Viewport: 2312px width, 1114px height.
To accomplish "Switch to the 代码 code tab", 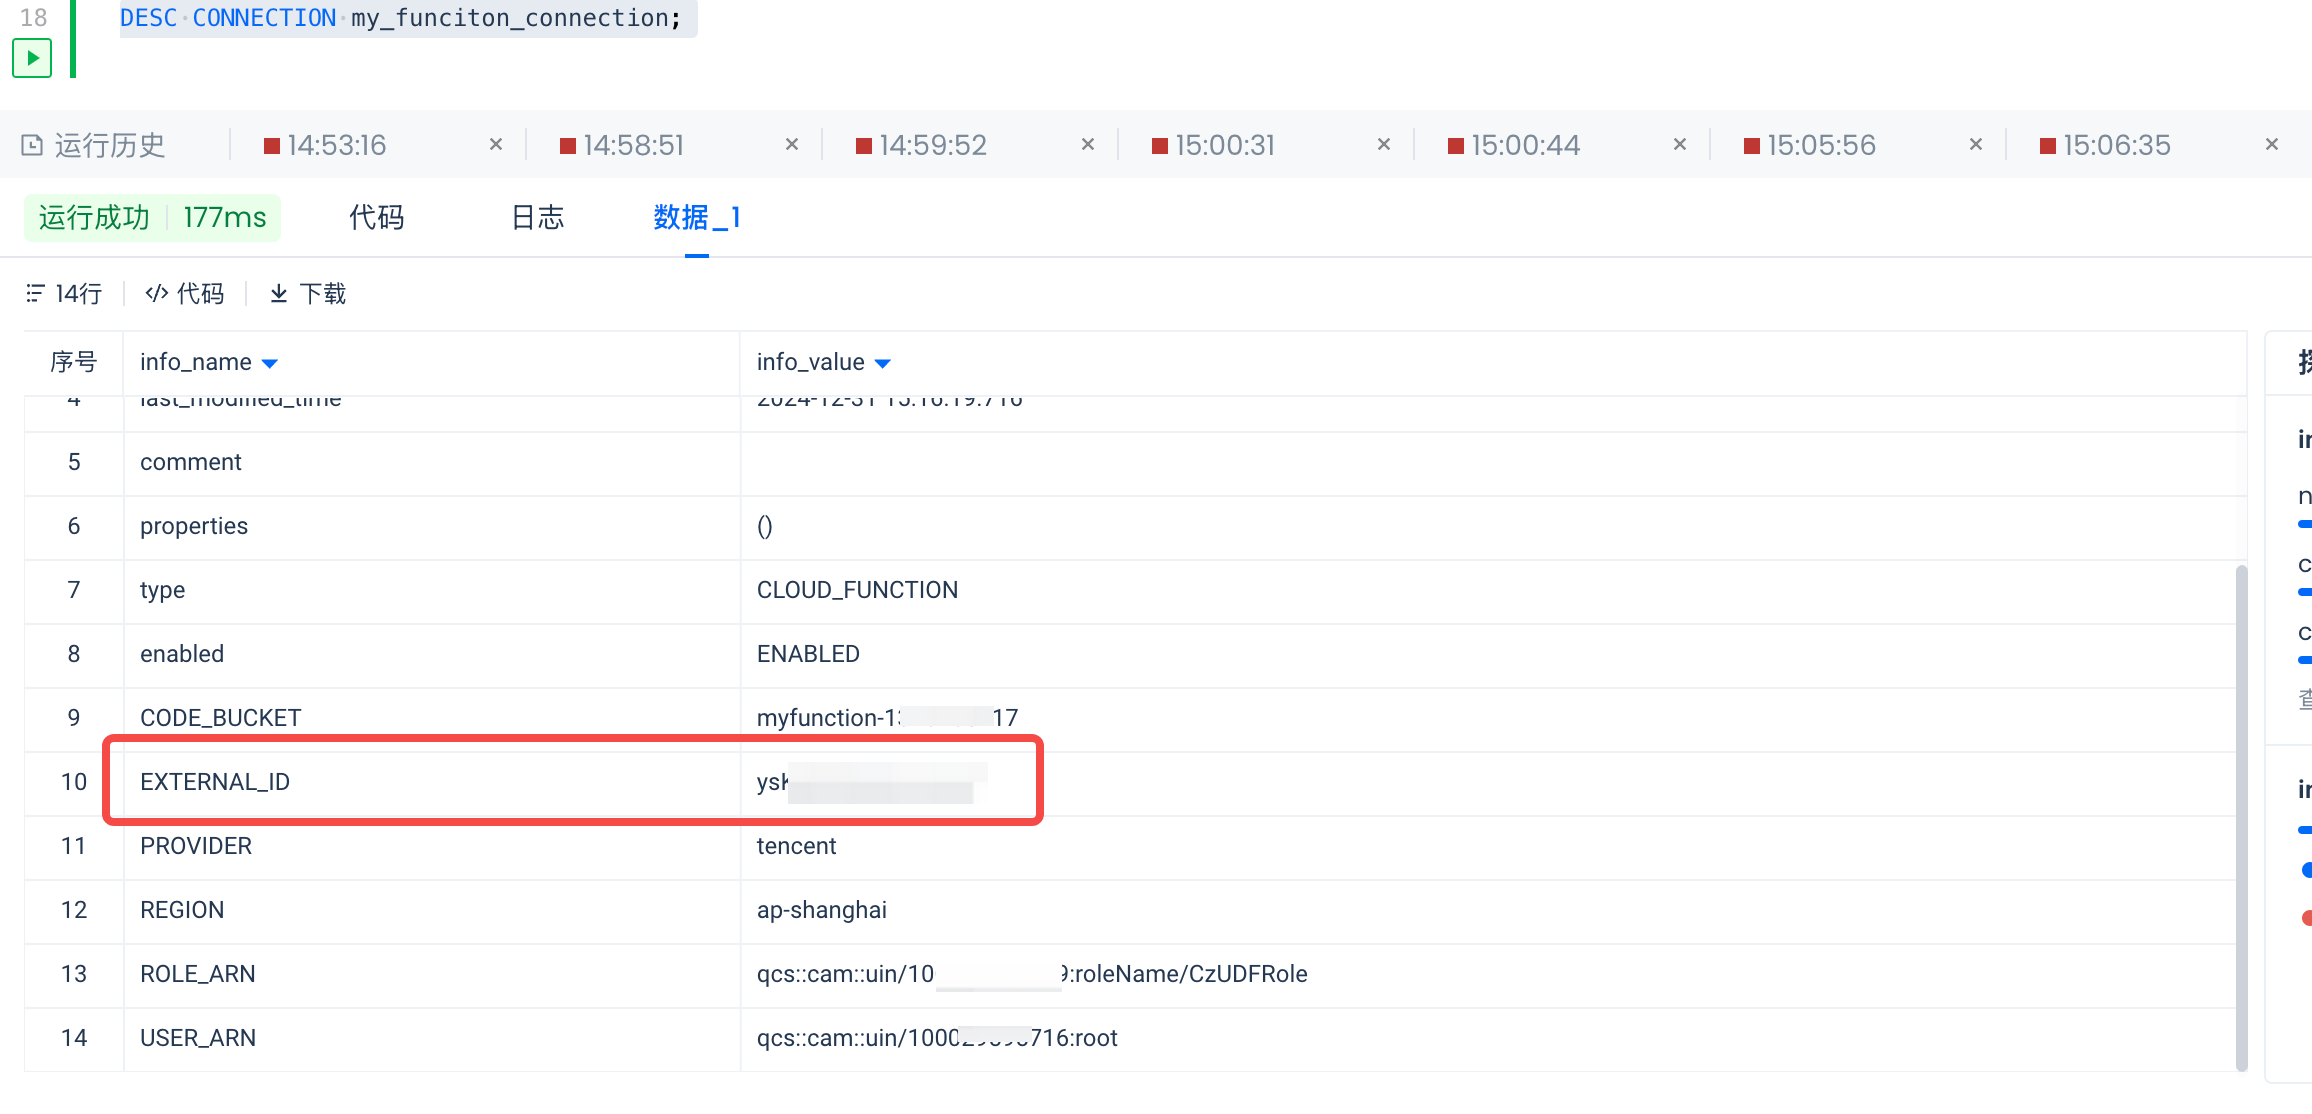I will [x=376, y=217].
